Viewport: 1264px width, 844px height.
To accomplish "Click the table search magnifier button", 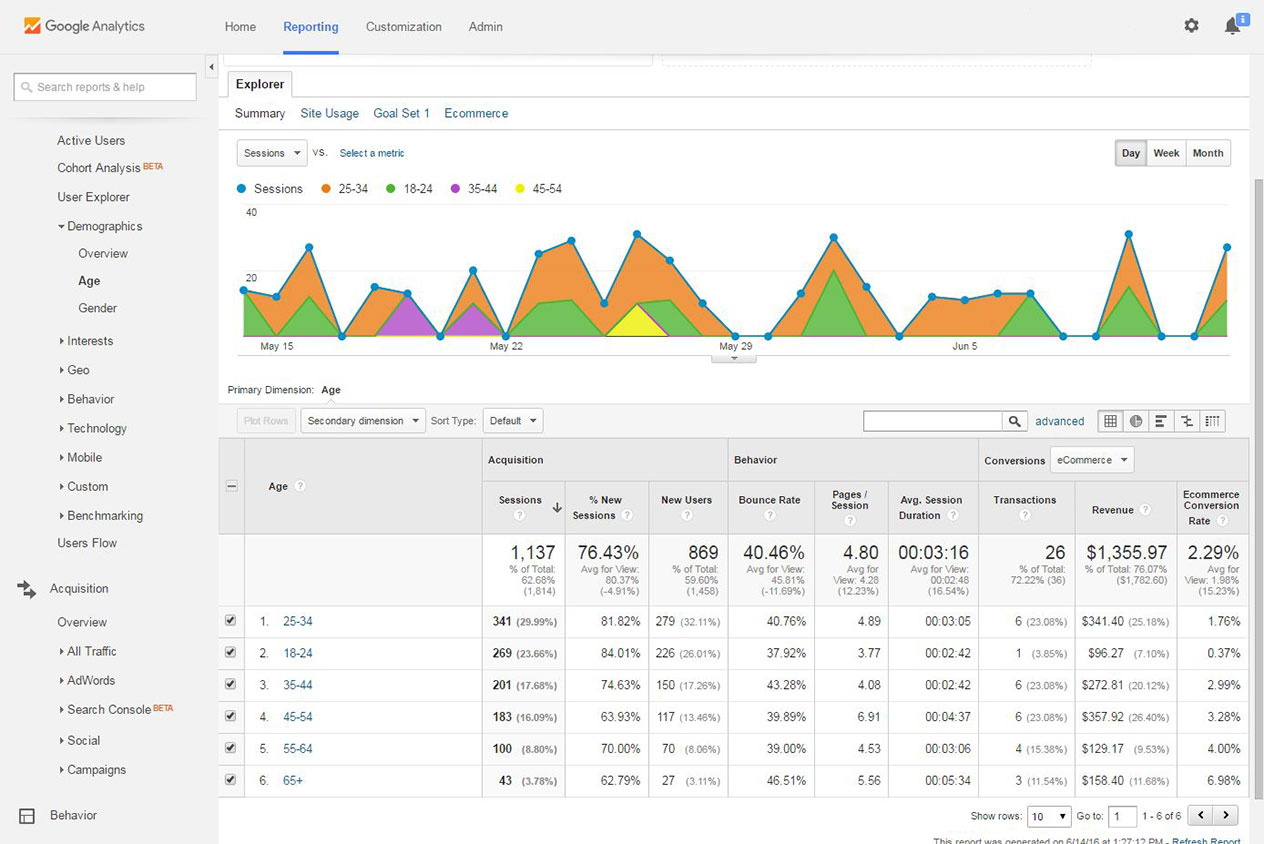I will 1015,421.
